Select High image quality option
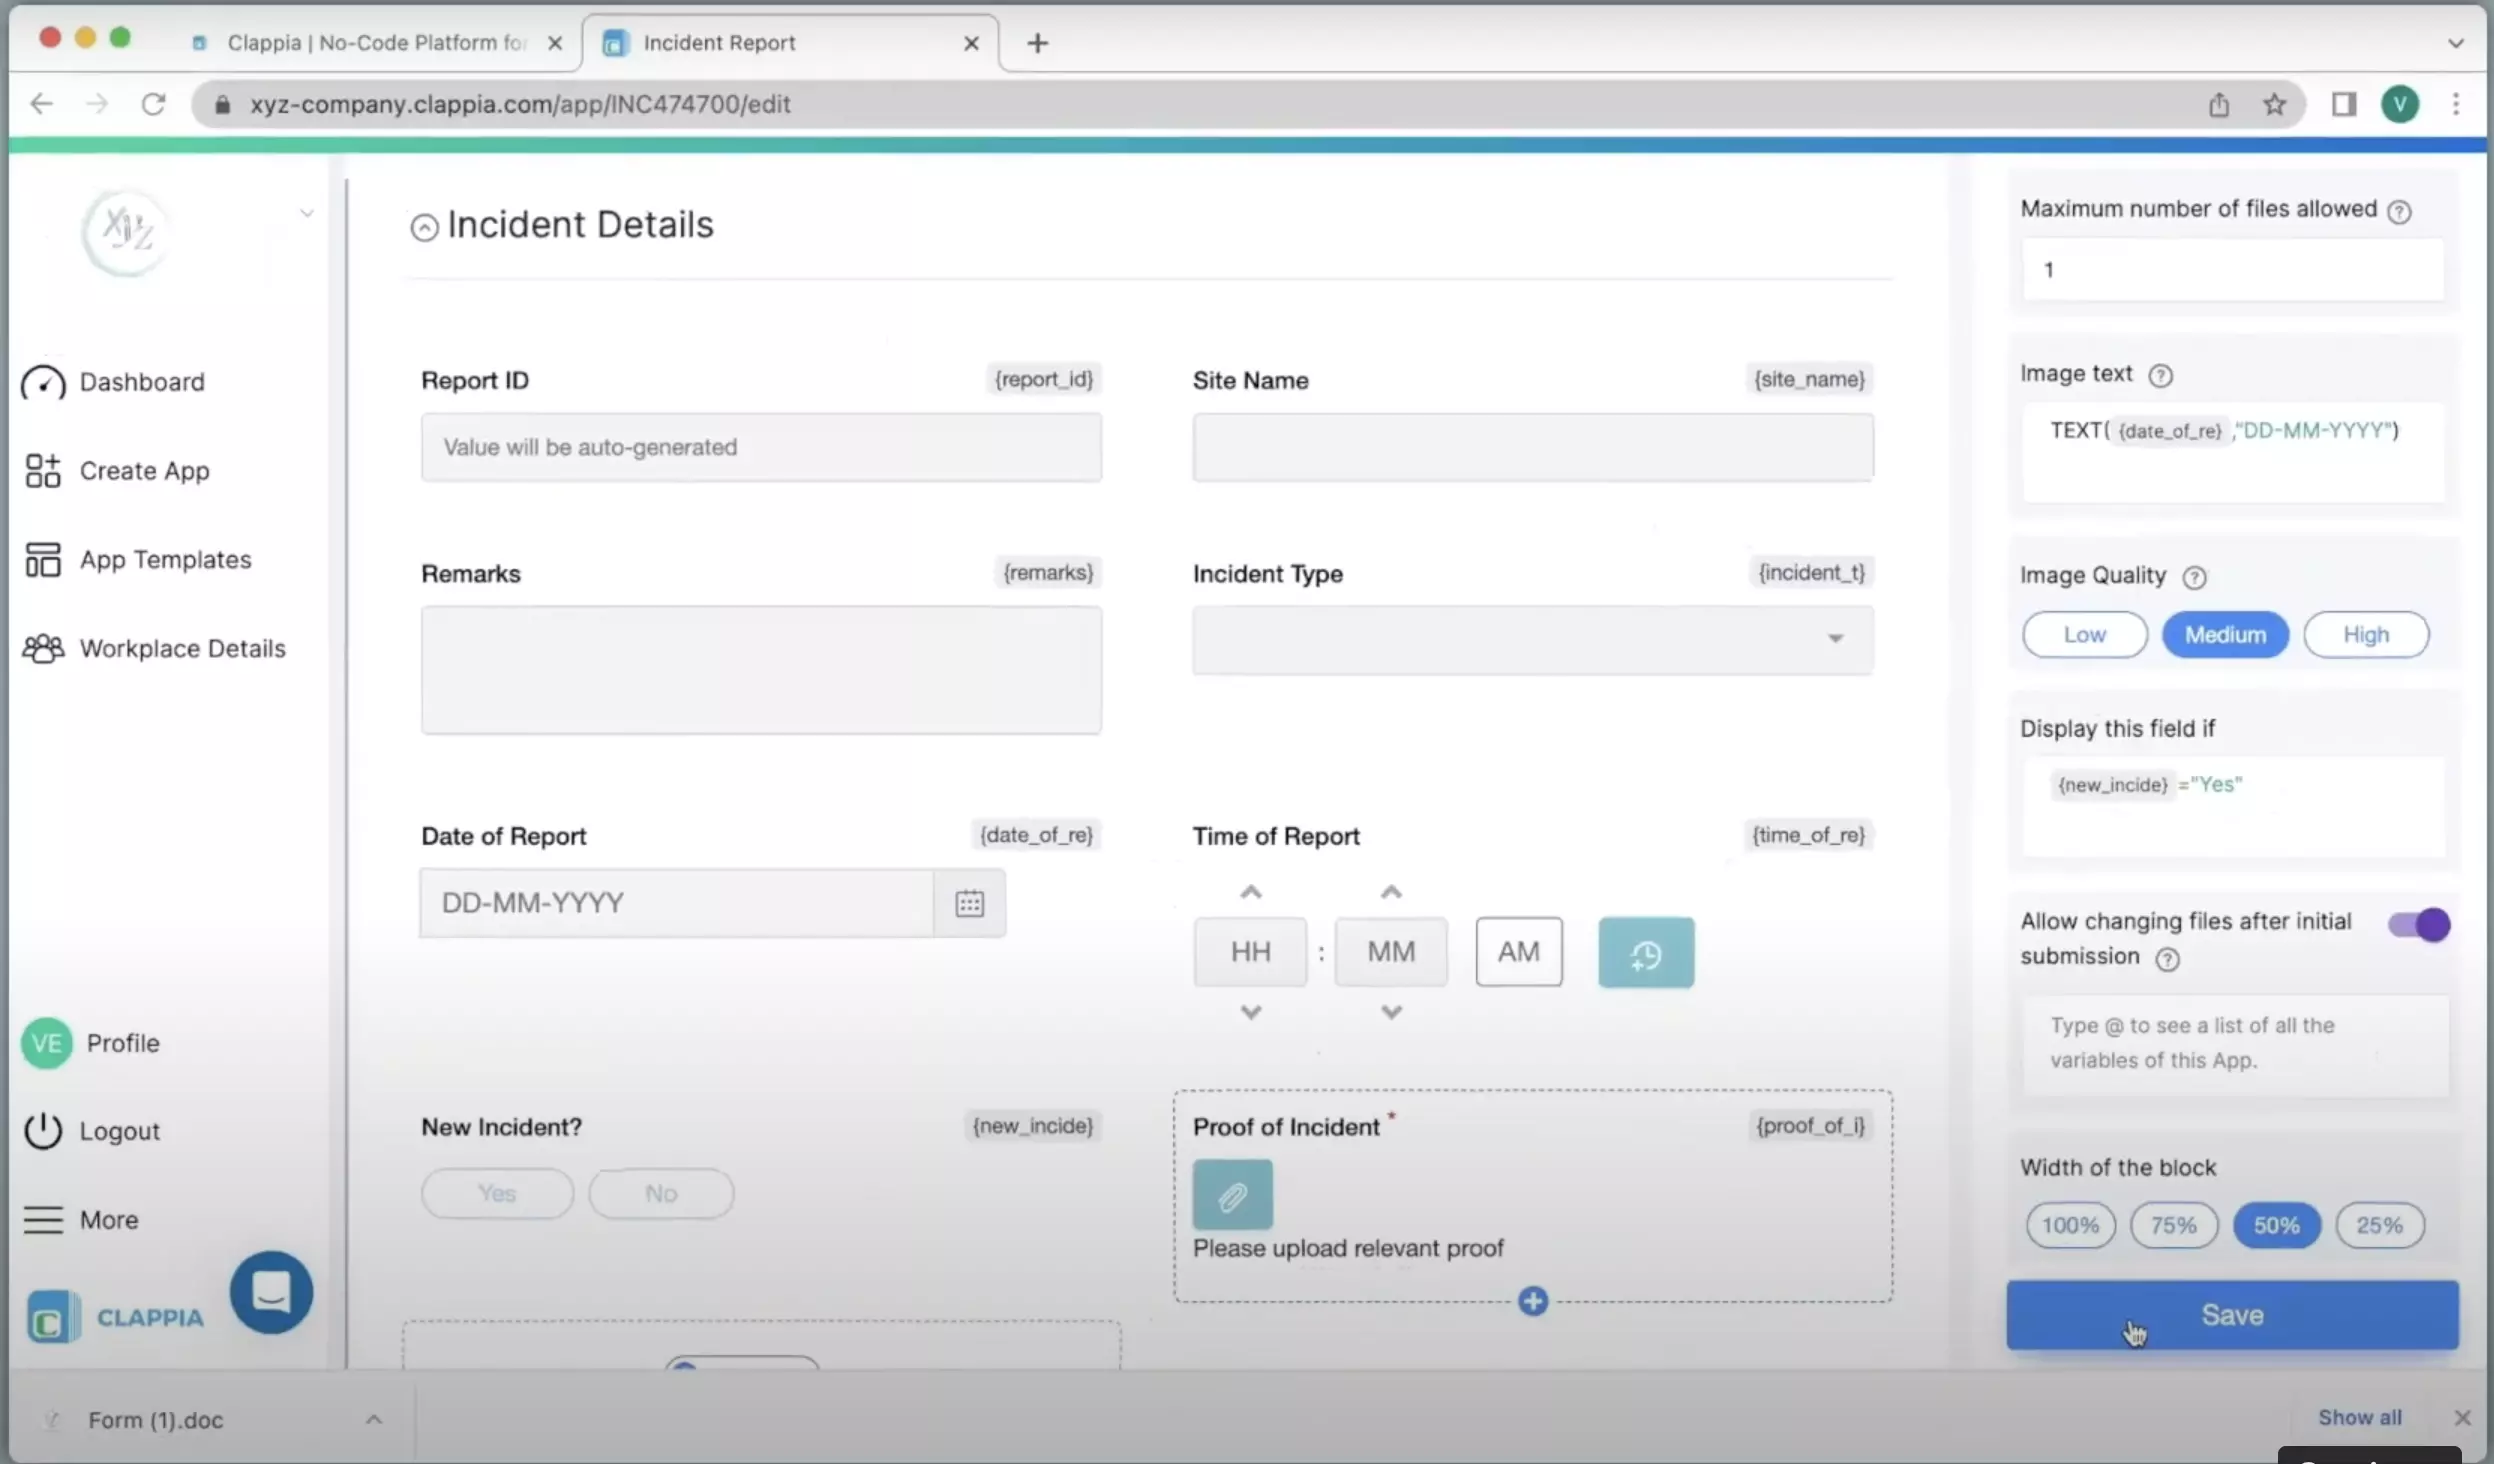This screenshot has height=1464, width=2494. click(2365, 635)
